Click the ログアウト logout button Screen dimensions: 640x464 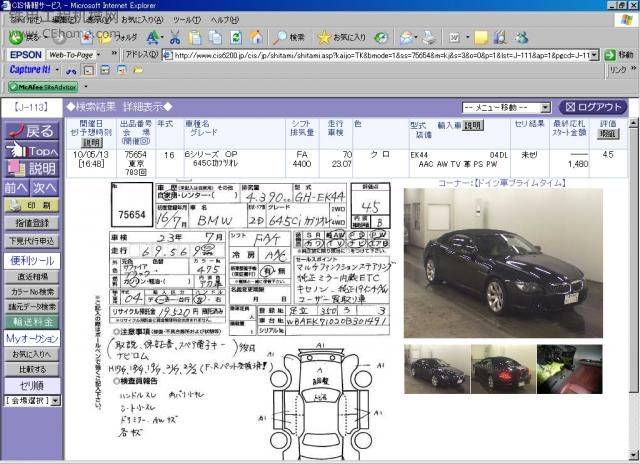point(593,107)
